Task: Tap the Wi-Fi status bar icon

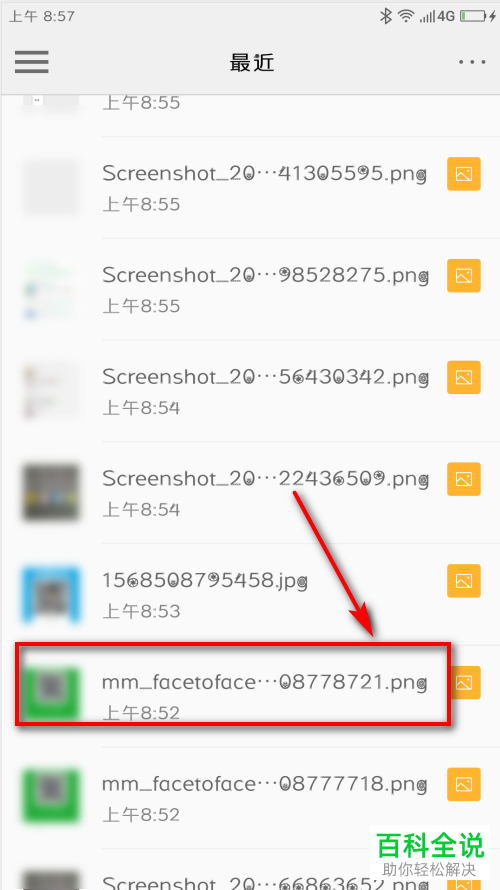Action: [x=405, y=16]
